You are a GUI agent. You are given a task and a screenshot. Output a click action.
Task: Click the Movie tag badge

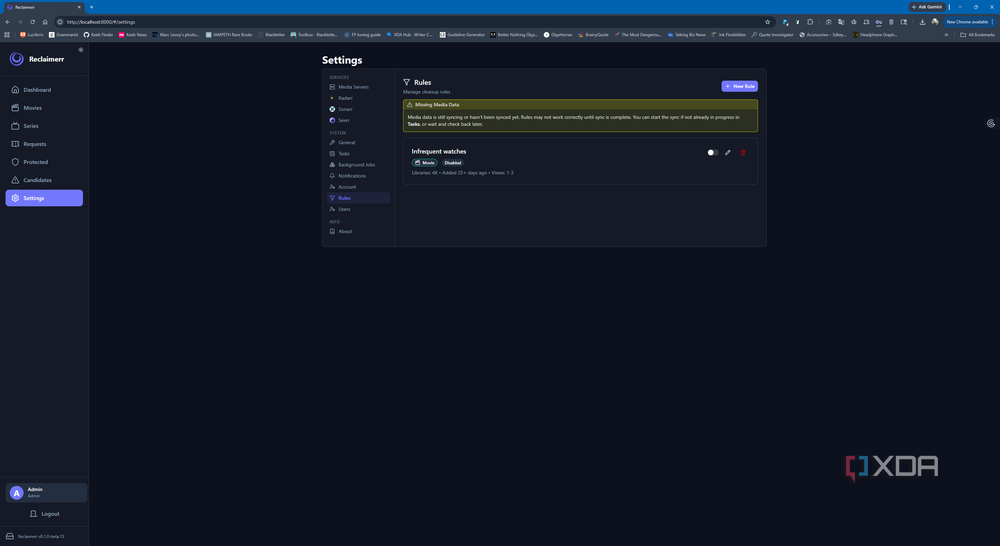pos(424,163)
